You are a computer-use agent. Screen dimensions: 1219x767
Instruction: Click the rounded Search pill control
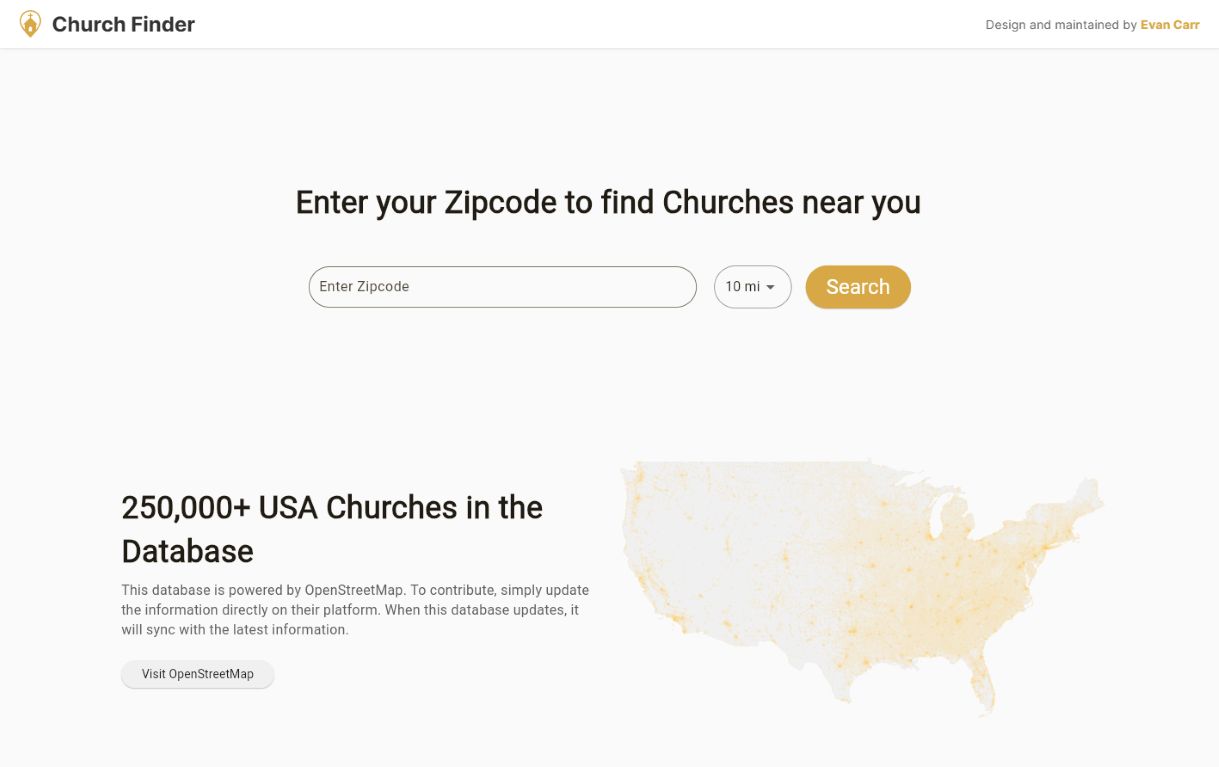tap(857, 286)
